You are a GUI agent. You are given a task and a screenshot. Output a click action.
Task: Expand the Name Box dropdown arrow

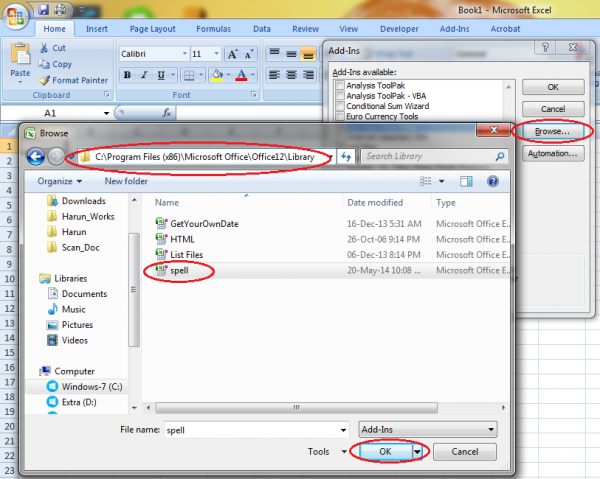pyautogui.click(x=106, y=113)
